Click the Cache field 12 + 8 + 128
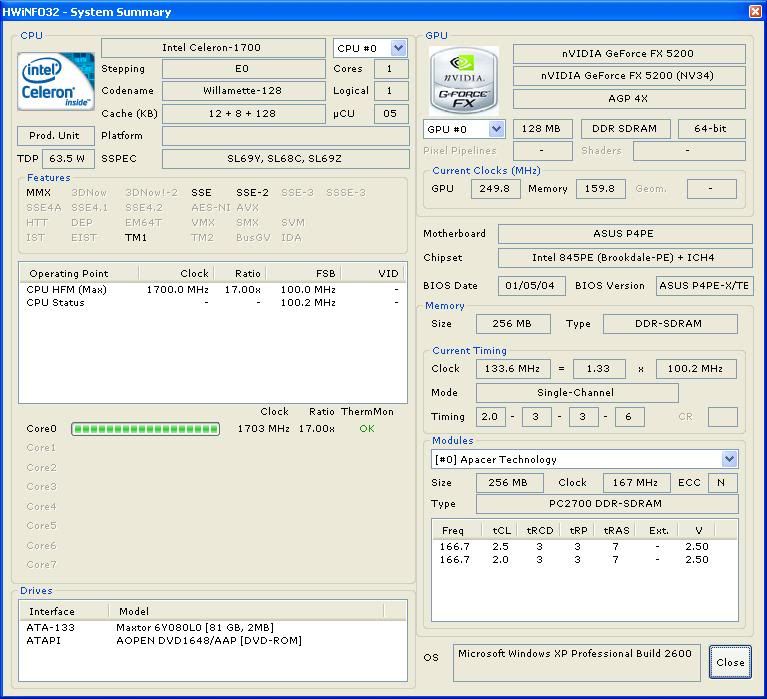The image size is (767, 699). [x=244, y=114]
